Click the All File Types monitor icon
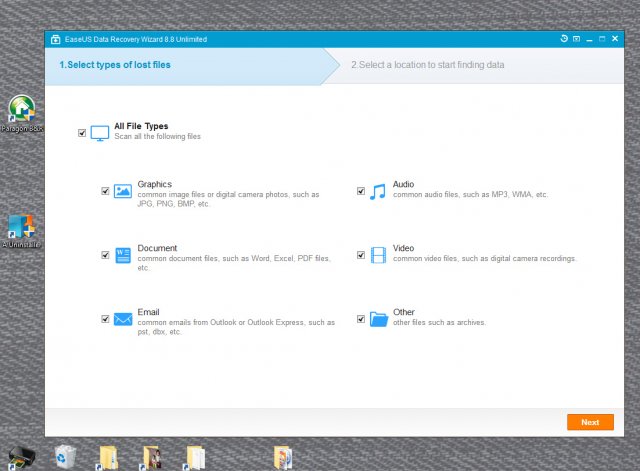 [x=100, y=132]
